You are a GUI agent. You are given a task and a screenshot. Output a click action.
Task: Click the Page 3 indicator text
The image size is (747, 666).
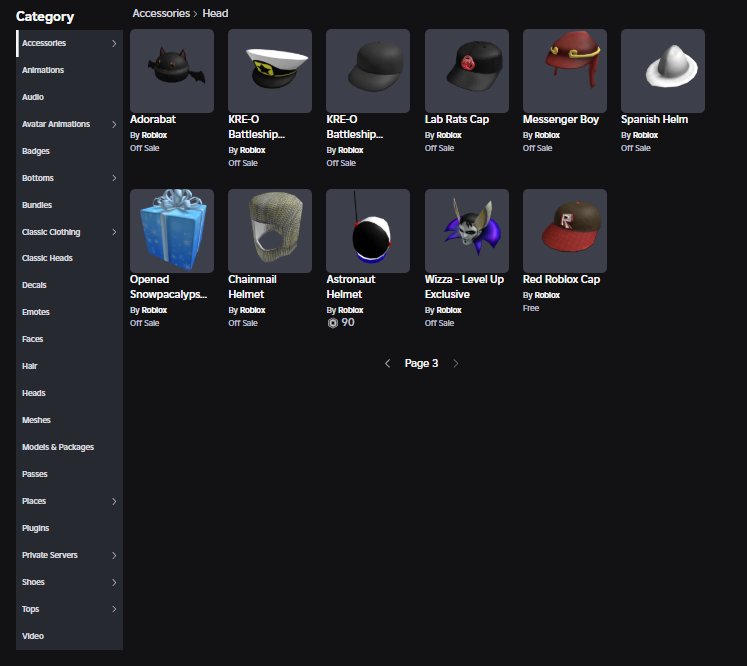tap(421, 363)
